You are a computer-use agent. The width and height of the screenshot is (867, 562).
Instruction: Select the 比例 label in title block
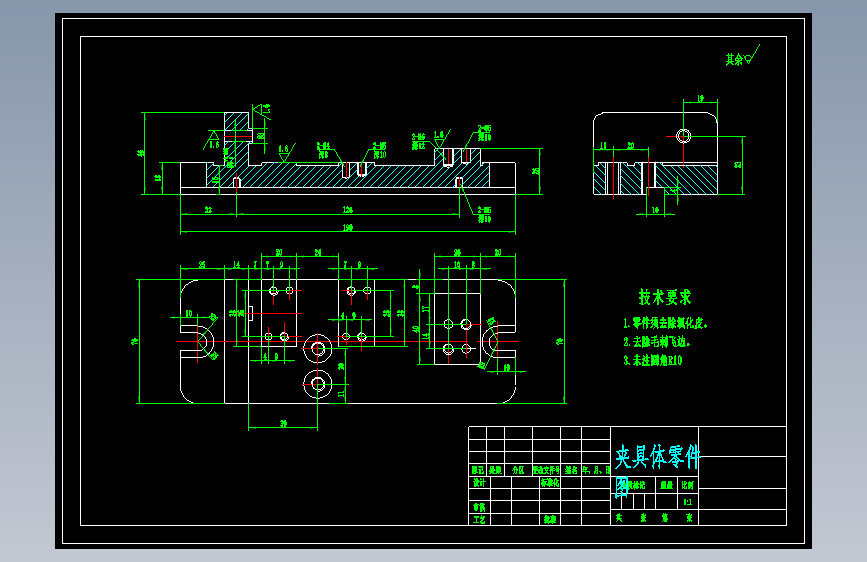pos(687,485)
